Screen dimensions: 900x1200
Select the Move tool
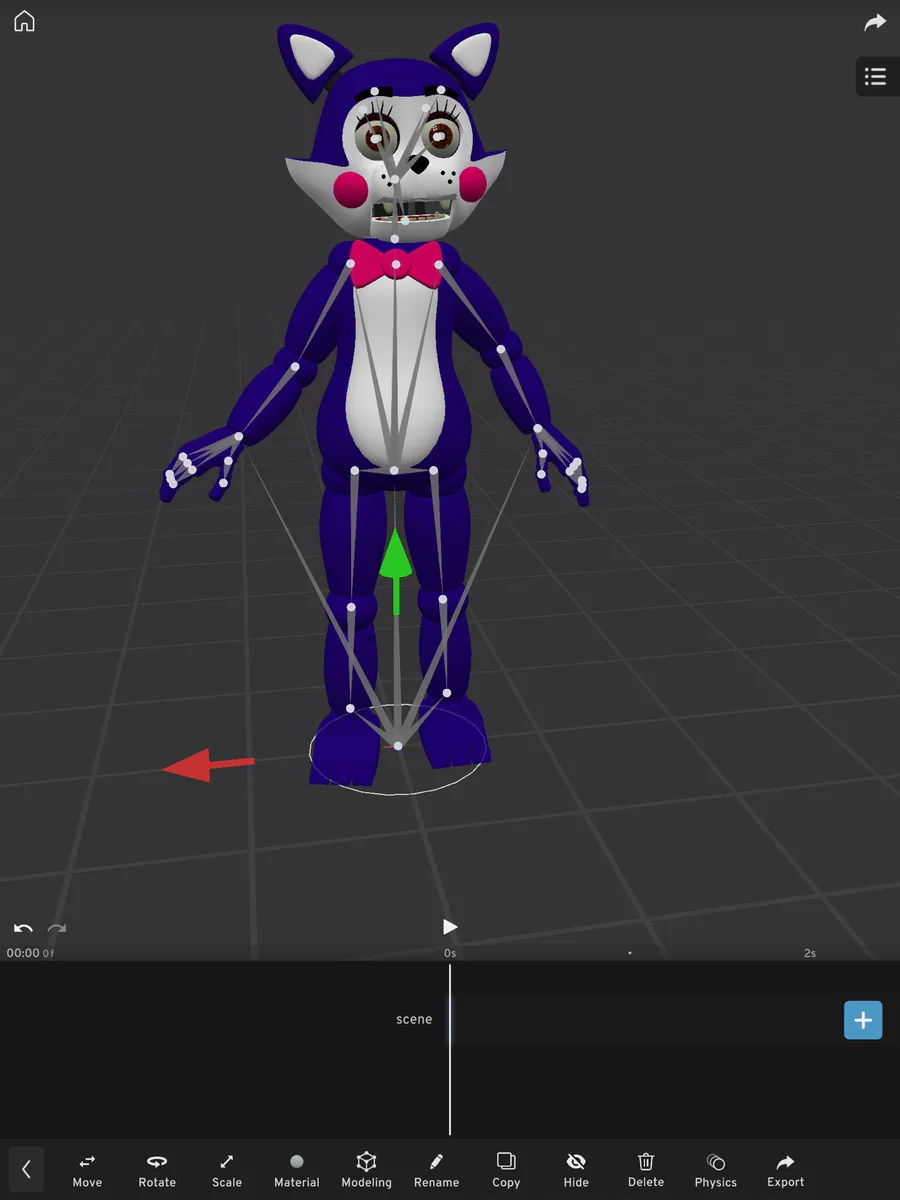click(x=87, y=1170)
